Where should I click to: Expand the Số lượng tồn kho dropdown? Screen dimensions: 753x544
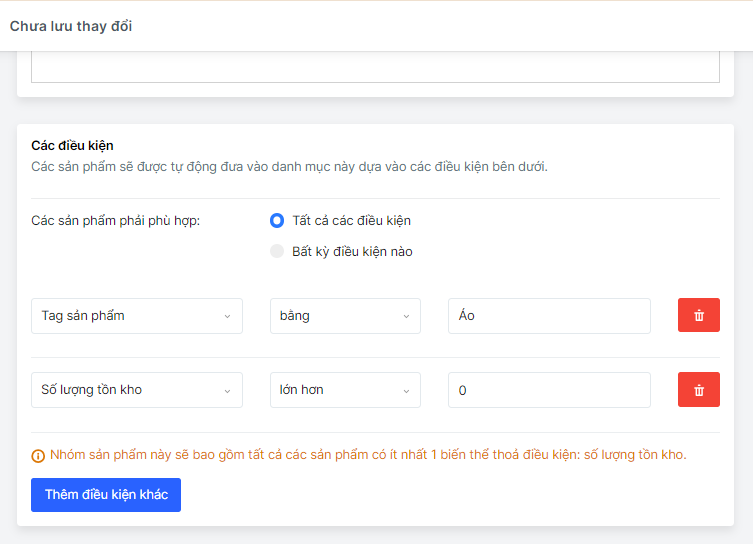[x=136, y=389]
